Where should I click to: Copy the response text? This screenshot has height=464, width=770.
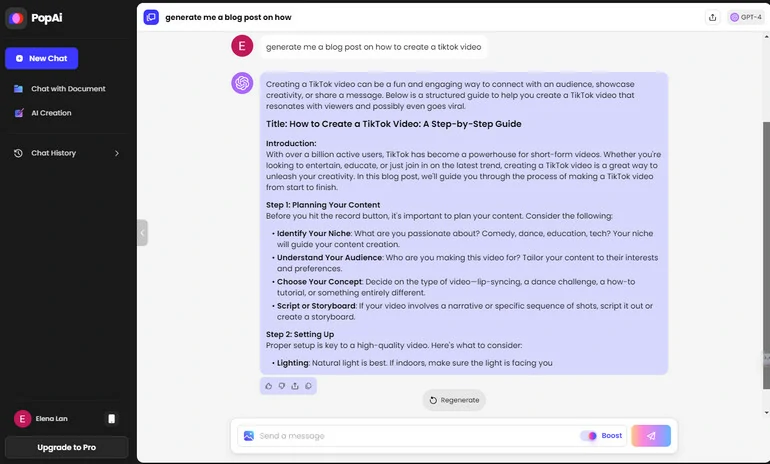(308, 386)
